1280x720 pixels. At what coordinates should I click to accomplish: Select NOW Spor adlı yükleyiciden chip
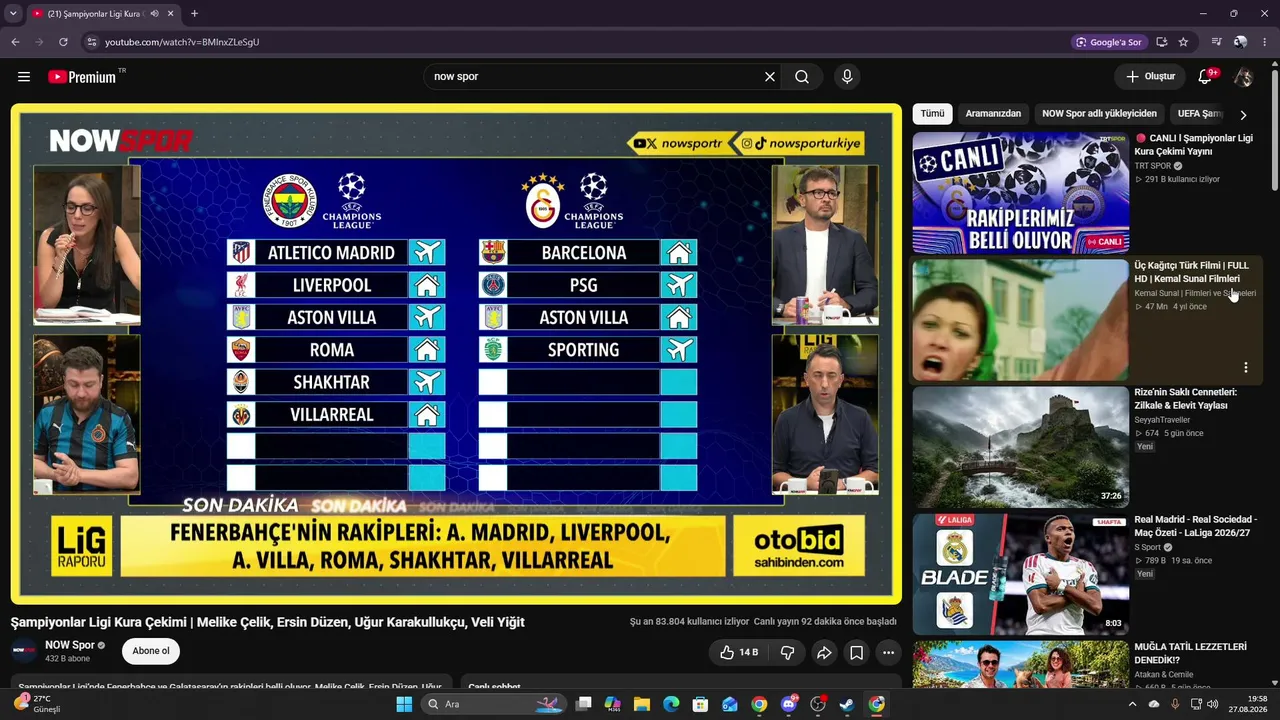coord(1099,114)
